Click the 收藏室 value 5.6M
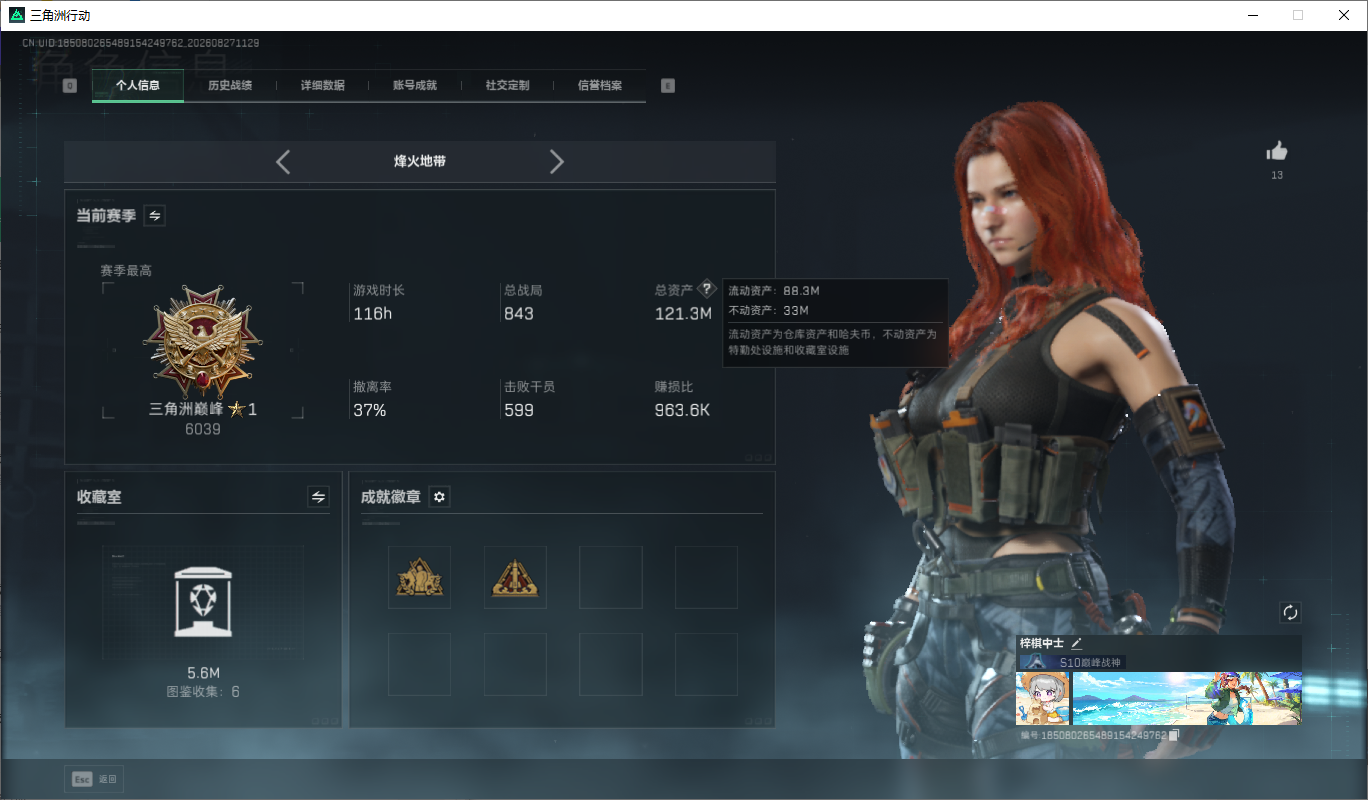 (x=203, y=673)
